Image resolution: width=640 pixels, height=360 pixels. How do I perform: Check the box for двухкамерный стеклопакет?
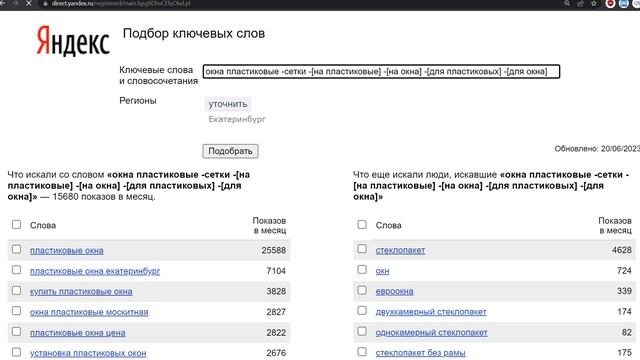pos(362,311)
